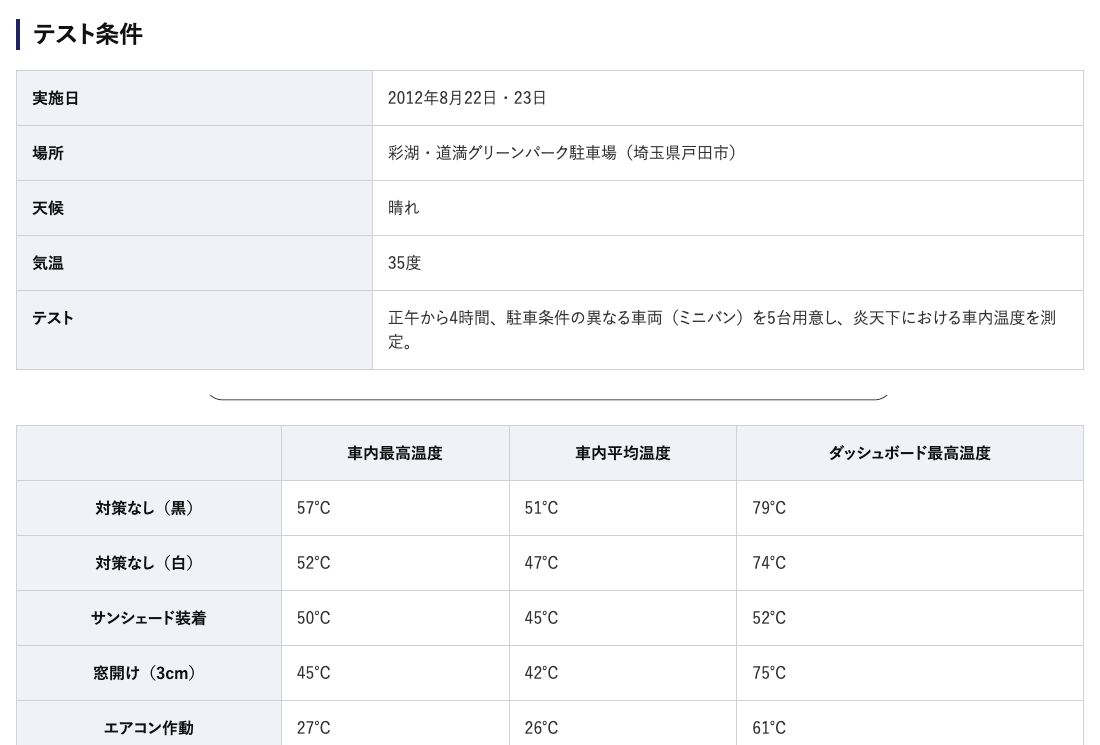
Task: Click the 窓開け（3cm） row header
Action: tap(149, 673)
